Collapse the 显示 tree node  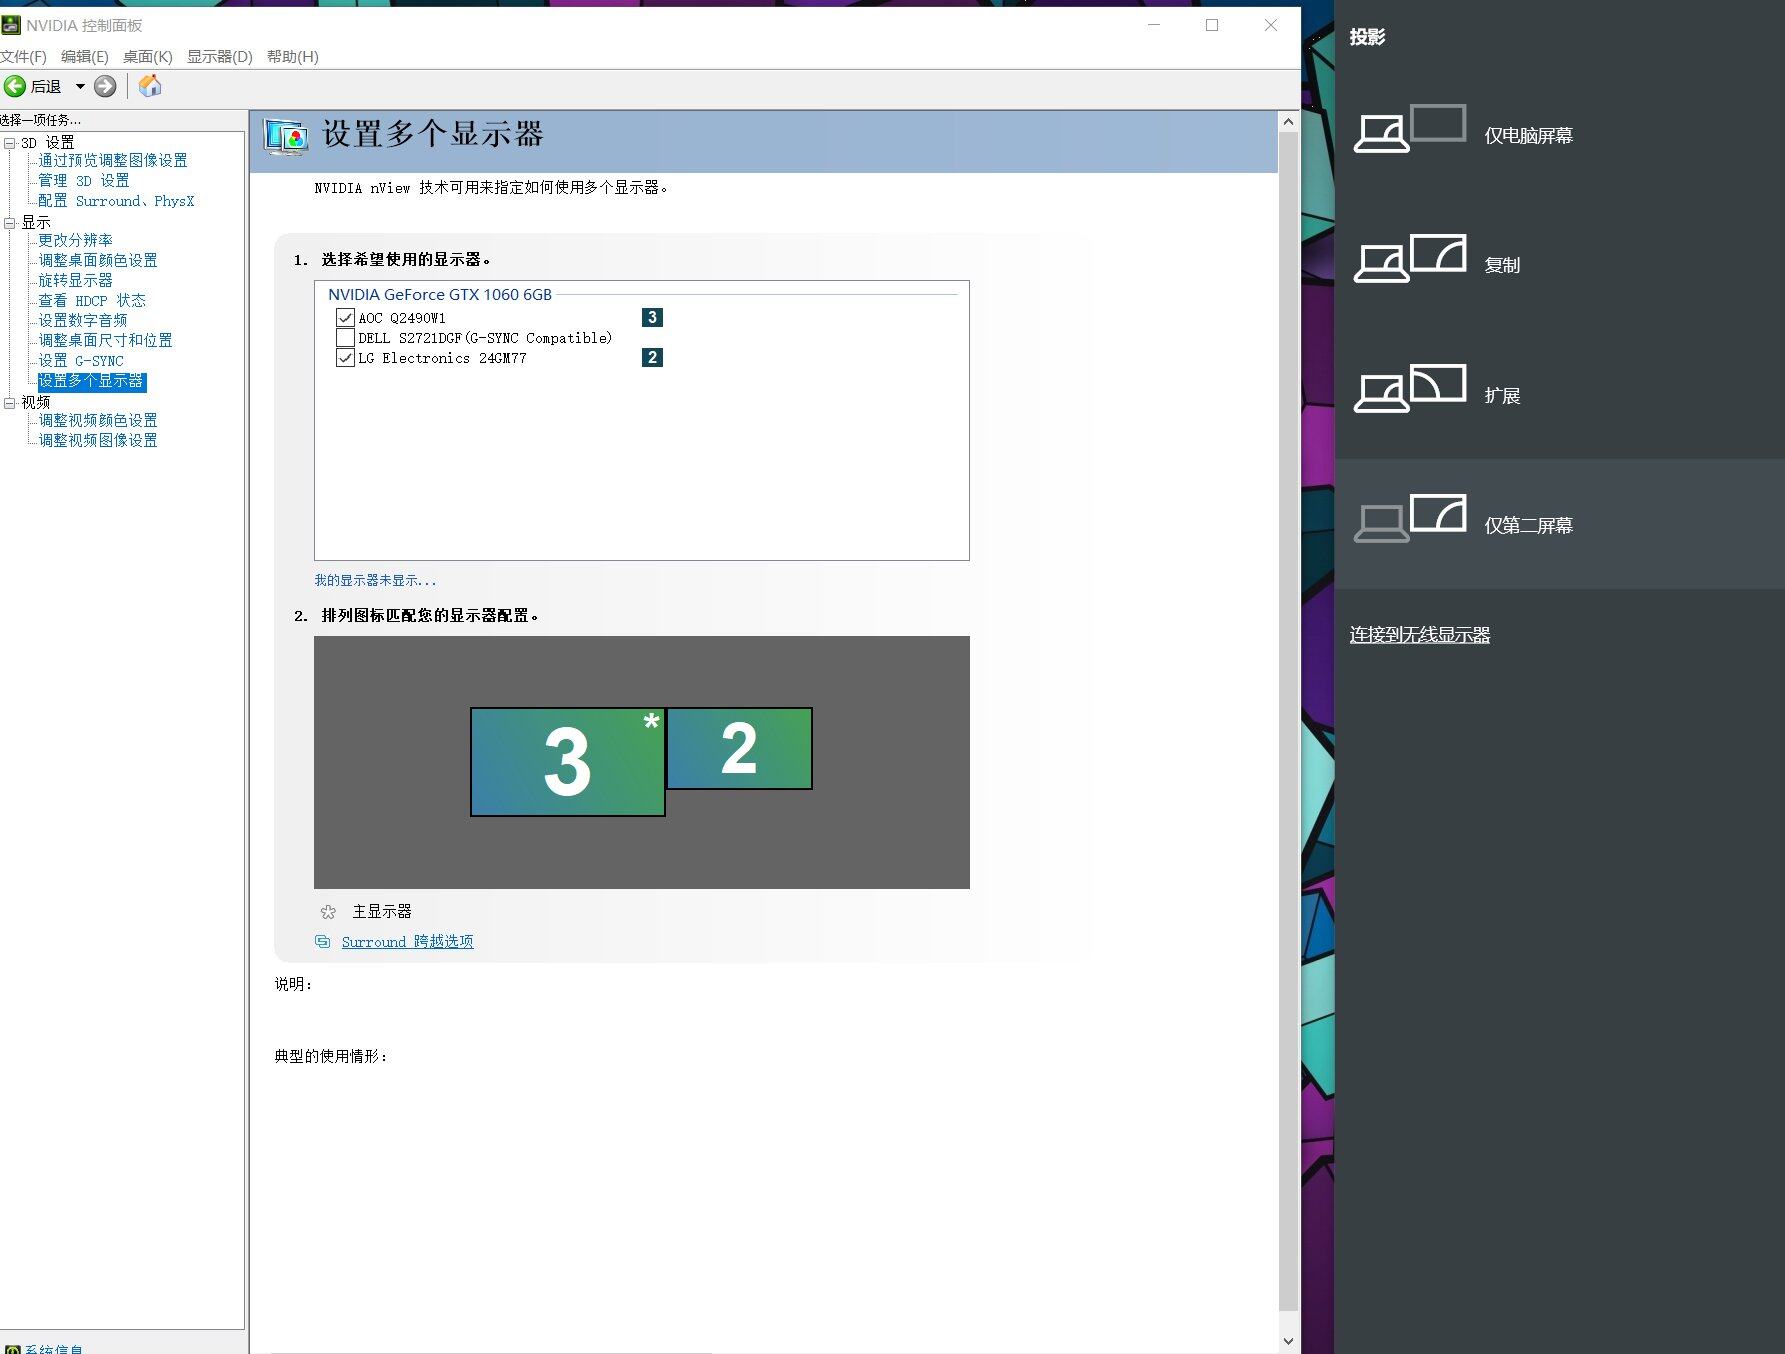click(10, 223)
